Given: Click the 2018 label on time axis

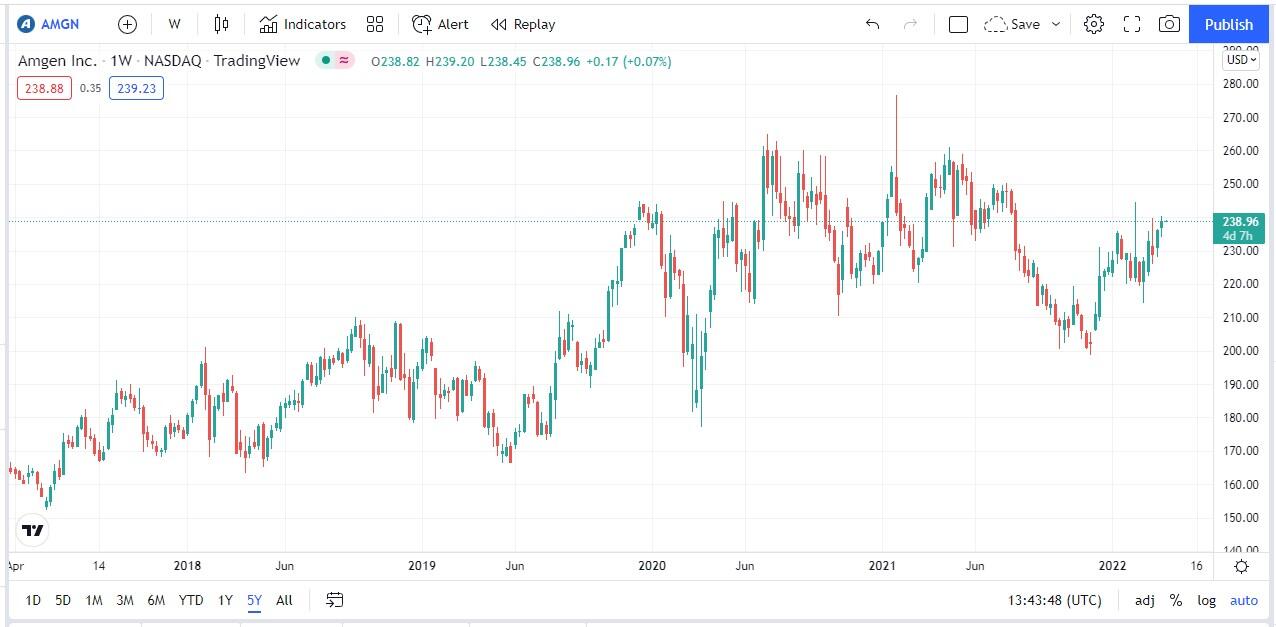Looking at the screenshot, I should [187, 566].
